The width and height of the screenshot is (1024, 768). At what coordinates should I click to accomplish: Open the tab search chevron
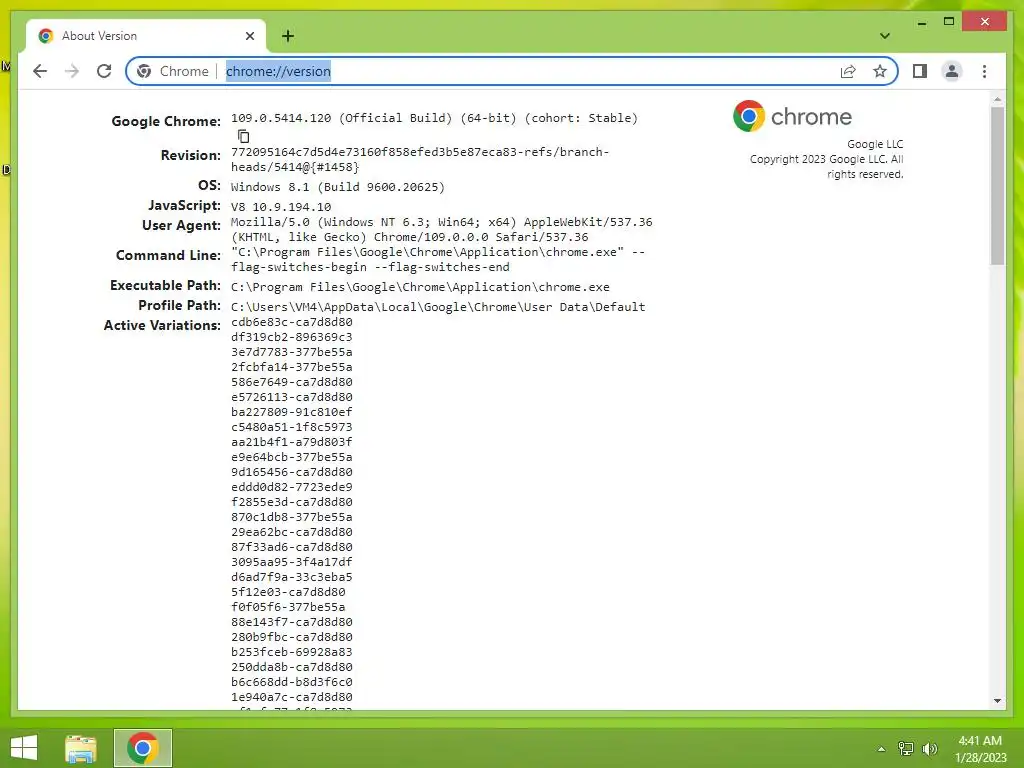tap(884, 36)
